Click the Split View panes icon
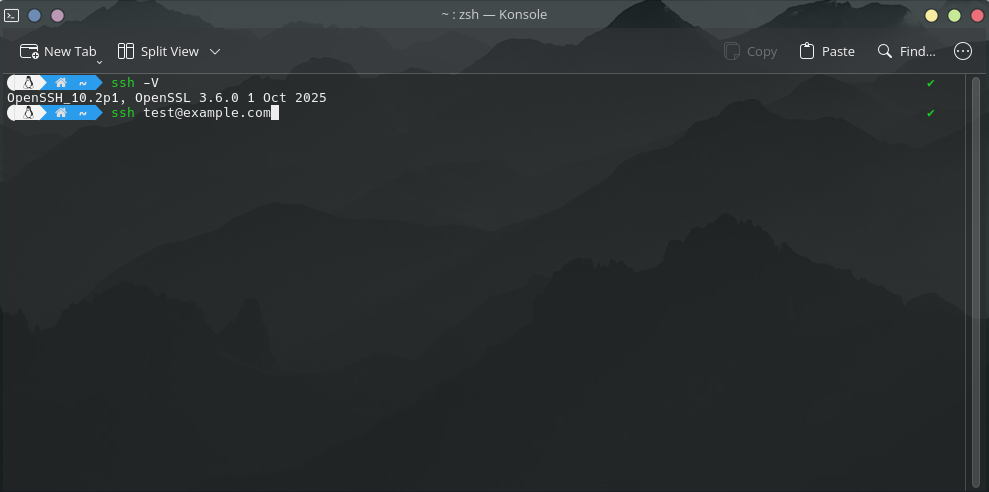 click(x=126, y=51)
